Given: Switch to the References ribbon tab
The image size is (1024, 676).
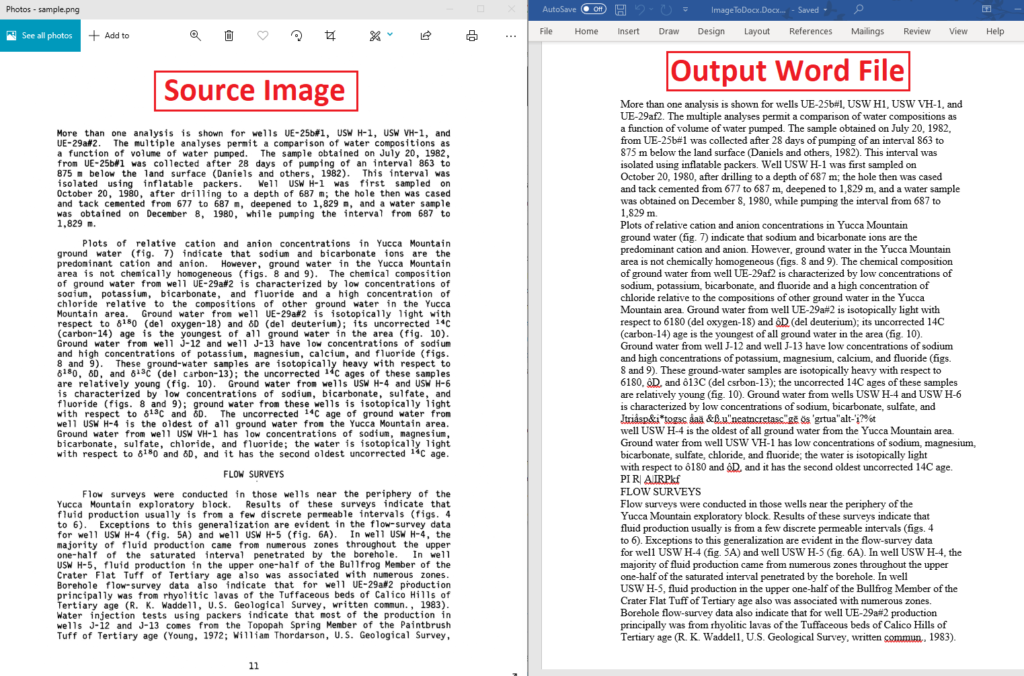Looking at the screenshot, I should click(x=812, y=31).
